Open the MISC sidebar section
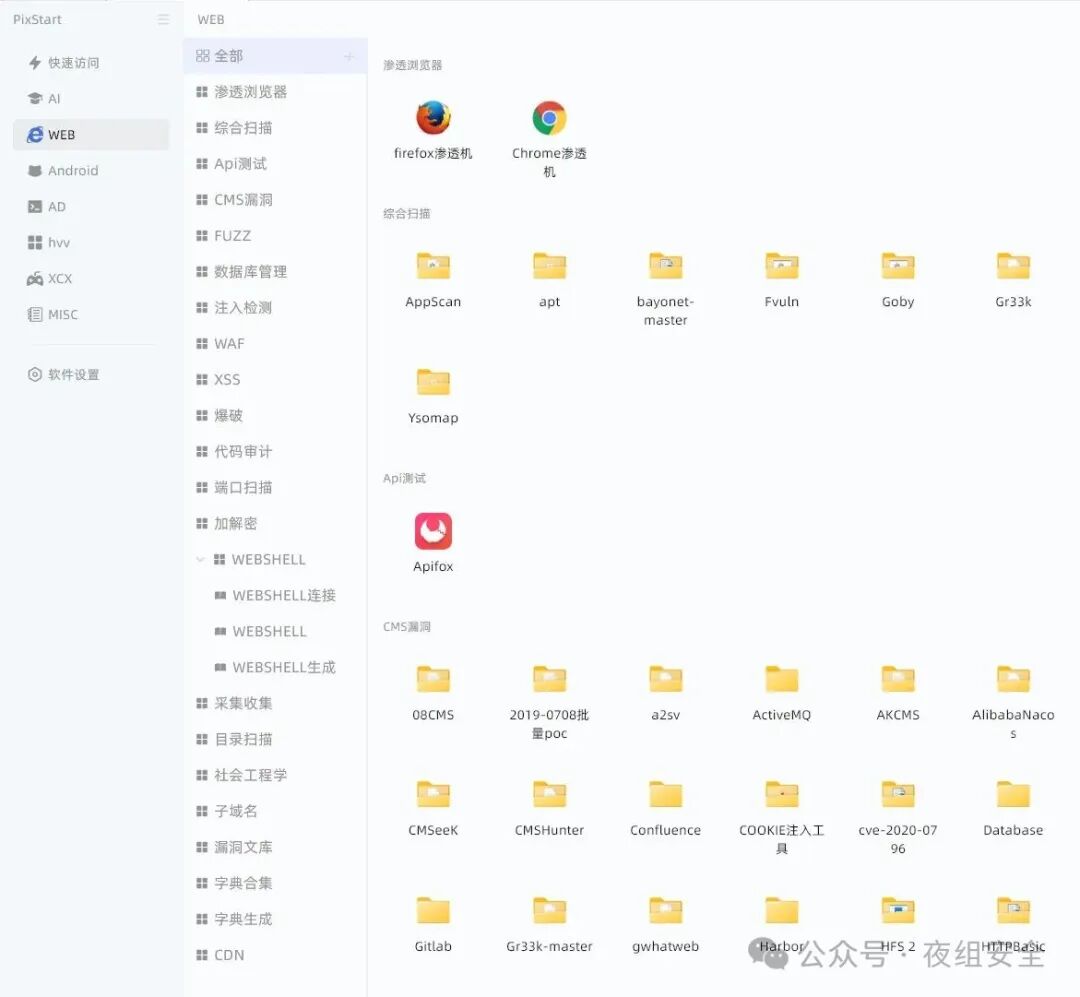 [x=91, y=314]
